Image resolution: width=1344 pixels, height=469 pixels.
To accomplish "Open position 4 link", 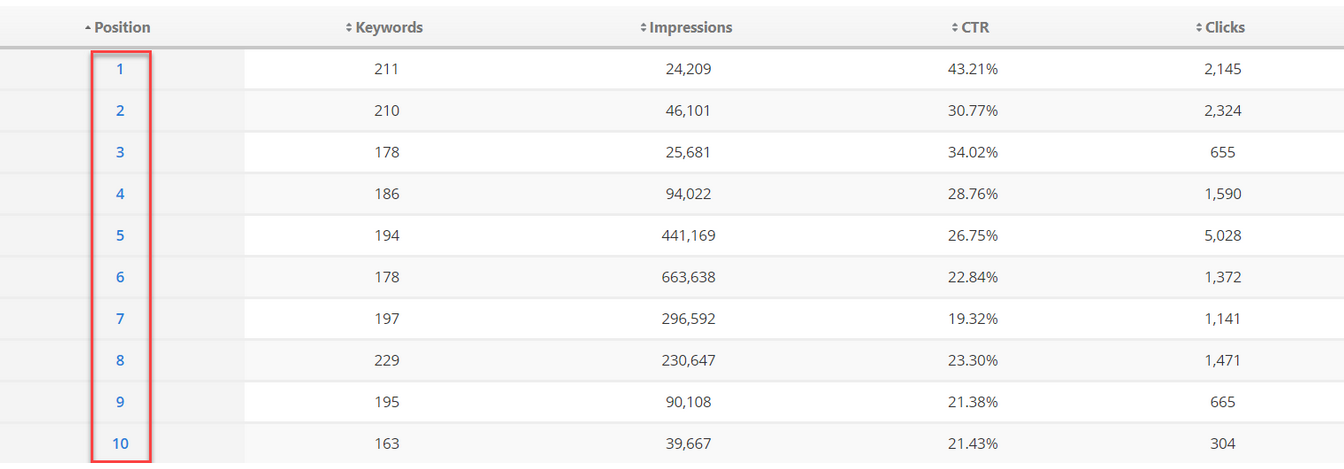I will coord(120,194).
